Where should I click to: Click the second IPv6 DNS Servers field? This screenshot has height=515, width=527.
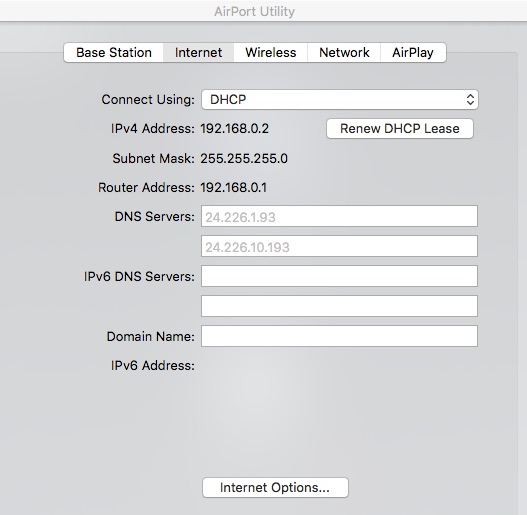coord(339,306)
